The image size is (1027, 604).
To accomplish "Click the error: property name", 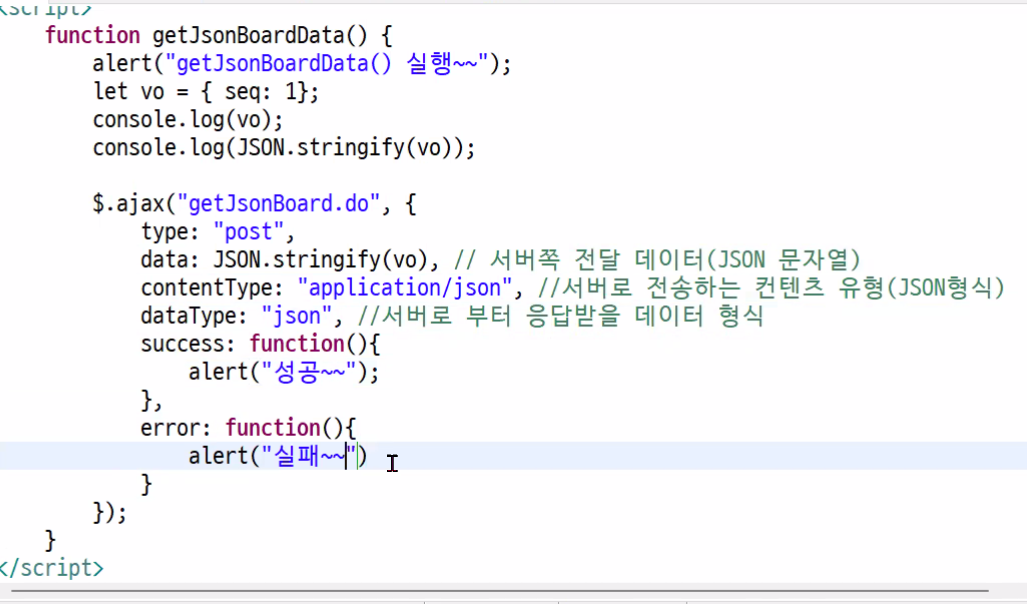I will click(176, 428).
